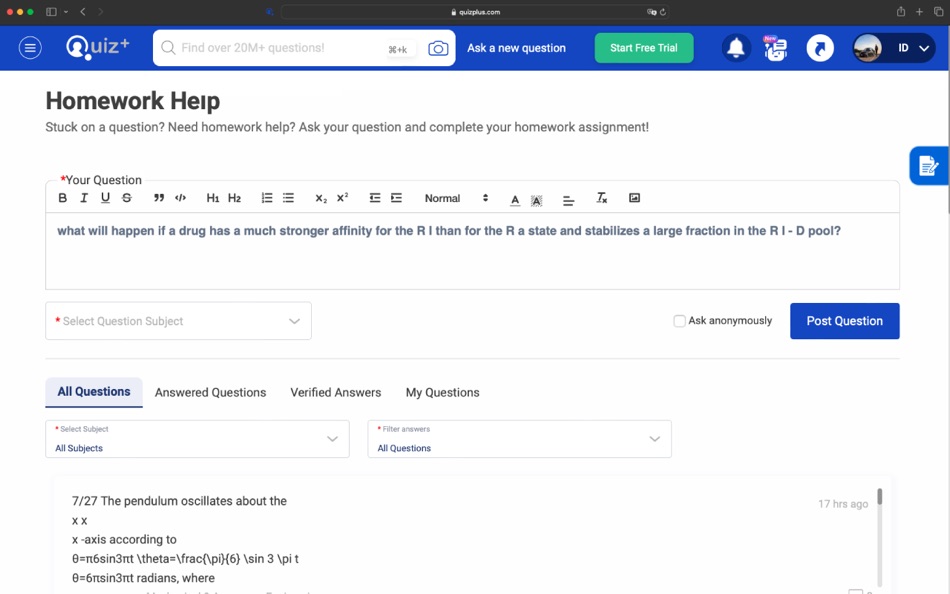Toggle strikethrough formatting
This screenshot has height=594, width=950.
point(127,198)
